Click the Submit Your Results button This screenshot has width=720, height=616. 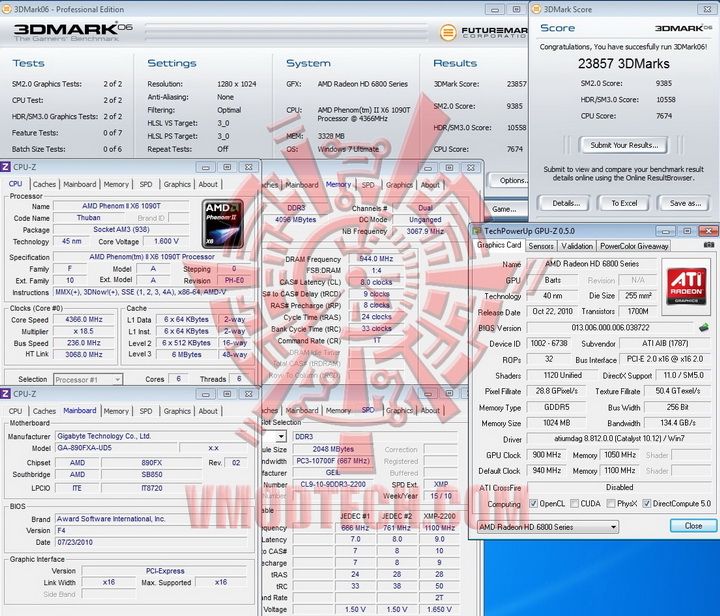coord(624,145)
